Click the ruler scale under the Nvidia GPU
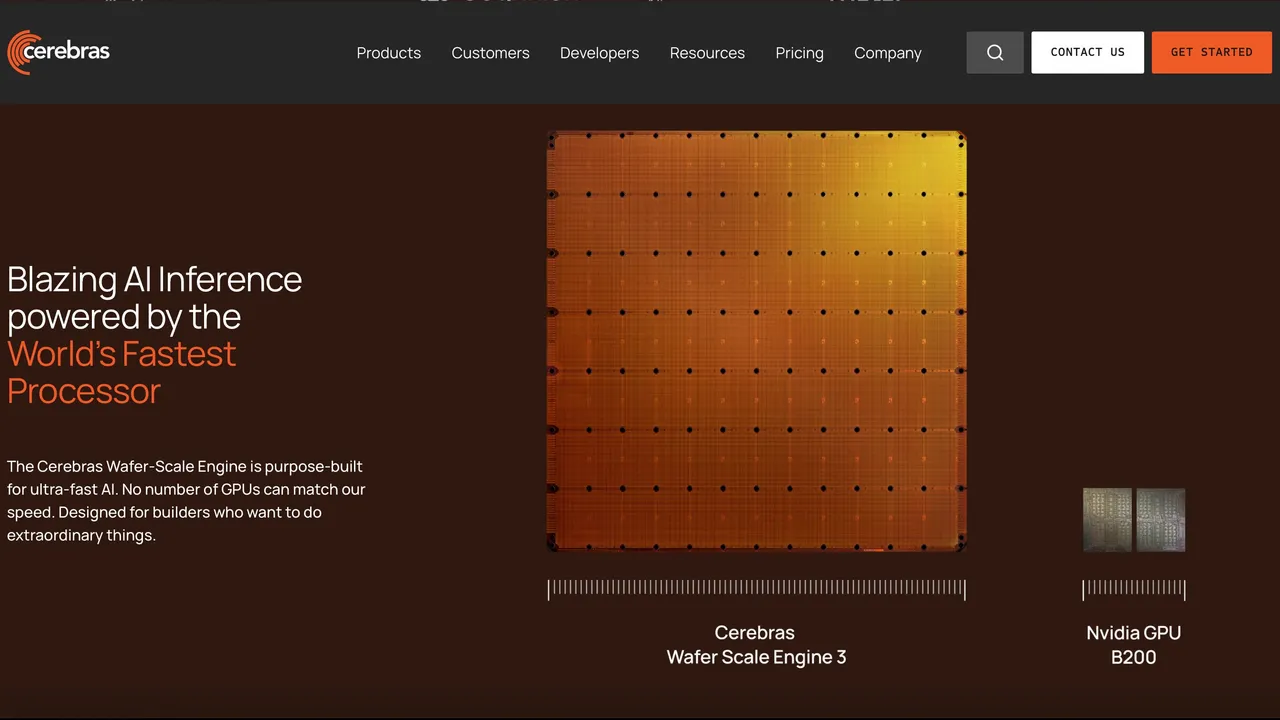1280x720 pixels. tap(1134, 589)
